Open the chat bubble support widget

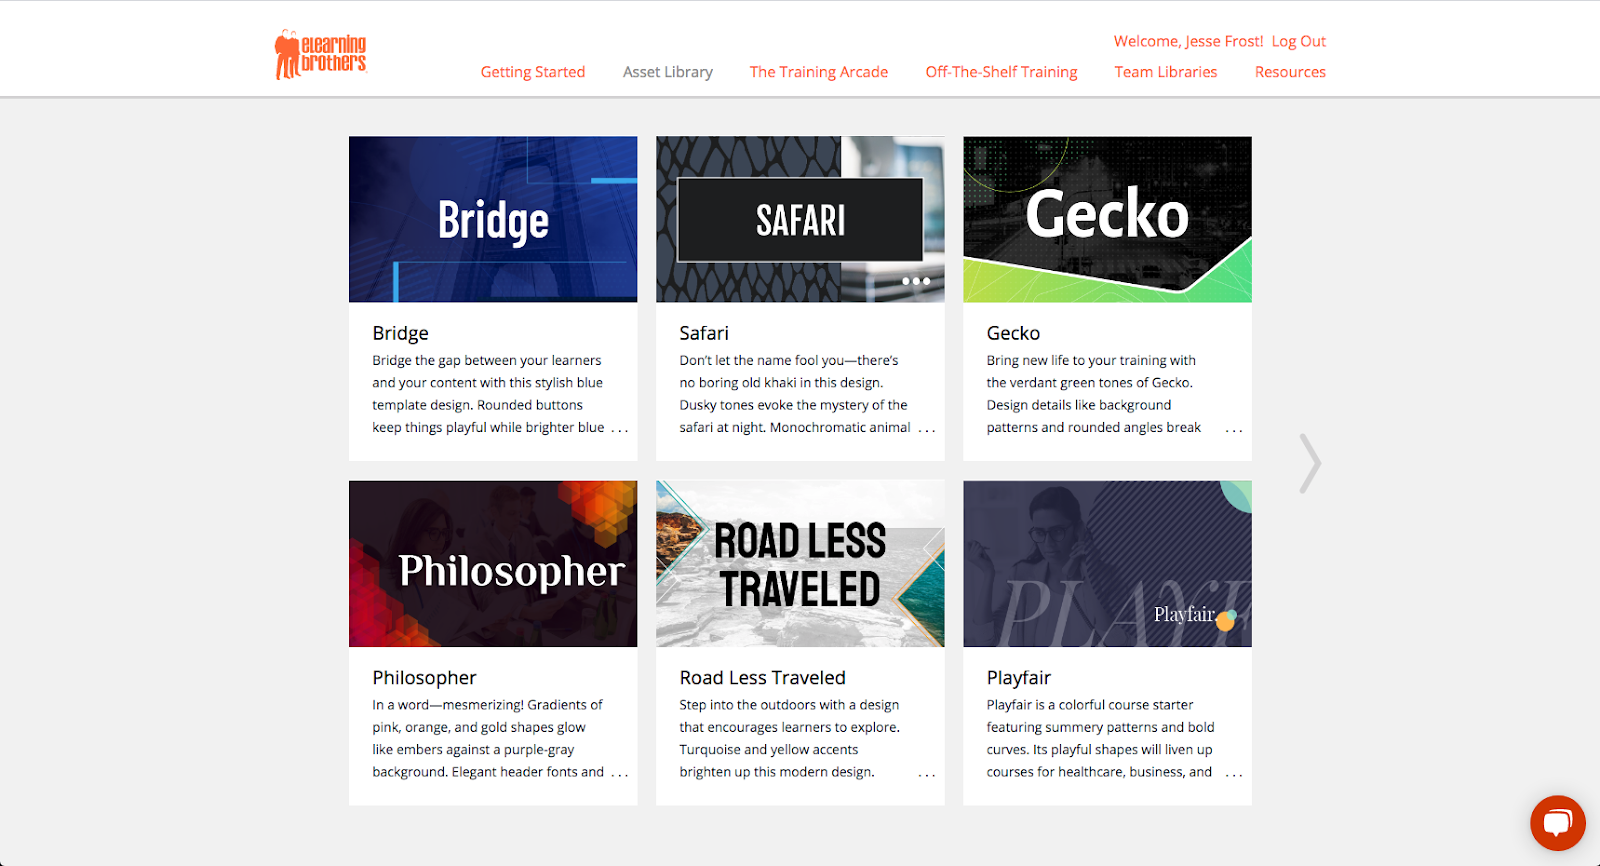1557,823
